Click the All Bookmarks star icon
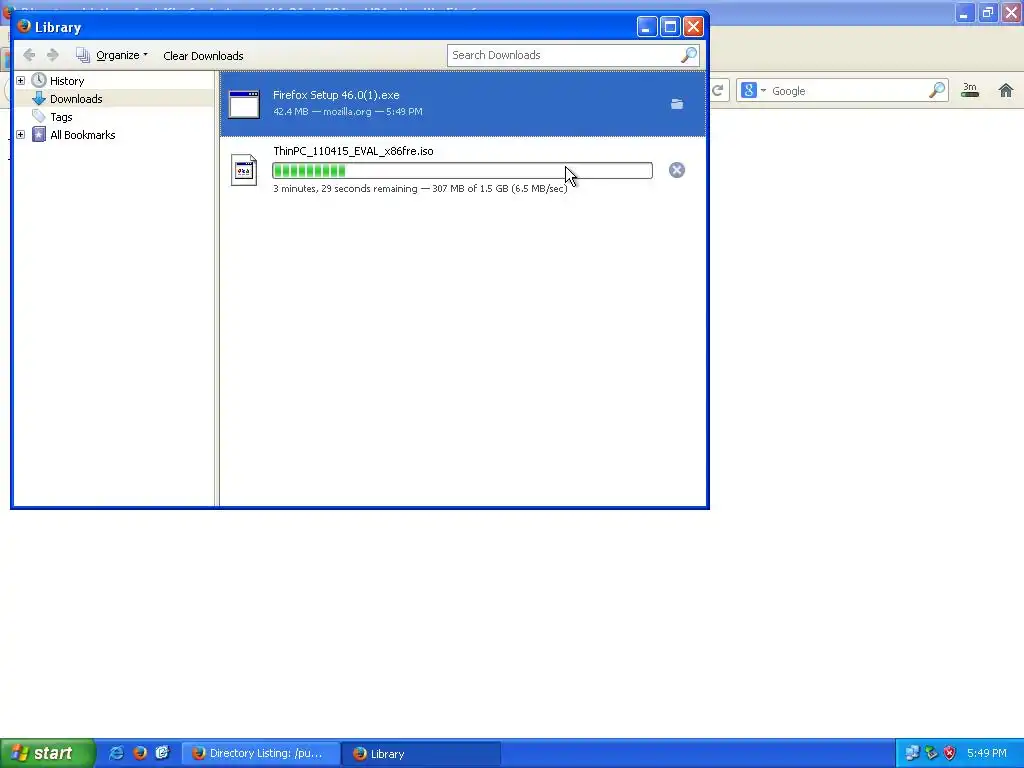This screenshot has width=1024, height=768. click(x=39, y=135)
